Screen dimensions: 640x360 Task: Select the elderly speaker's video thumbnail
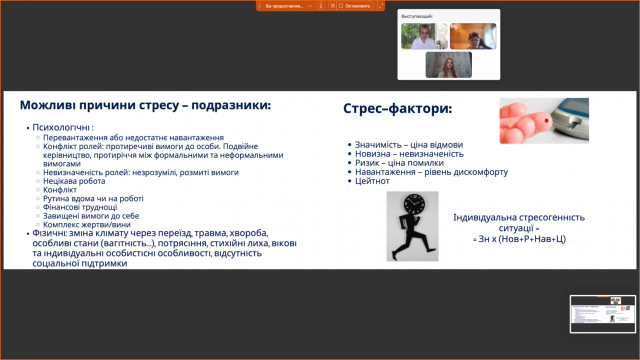click(424, 36)
